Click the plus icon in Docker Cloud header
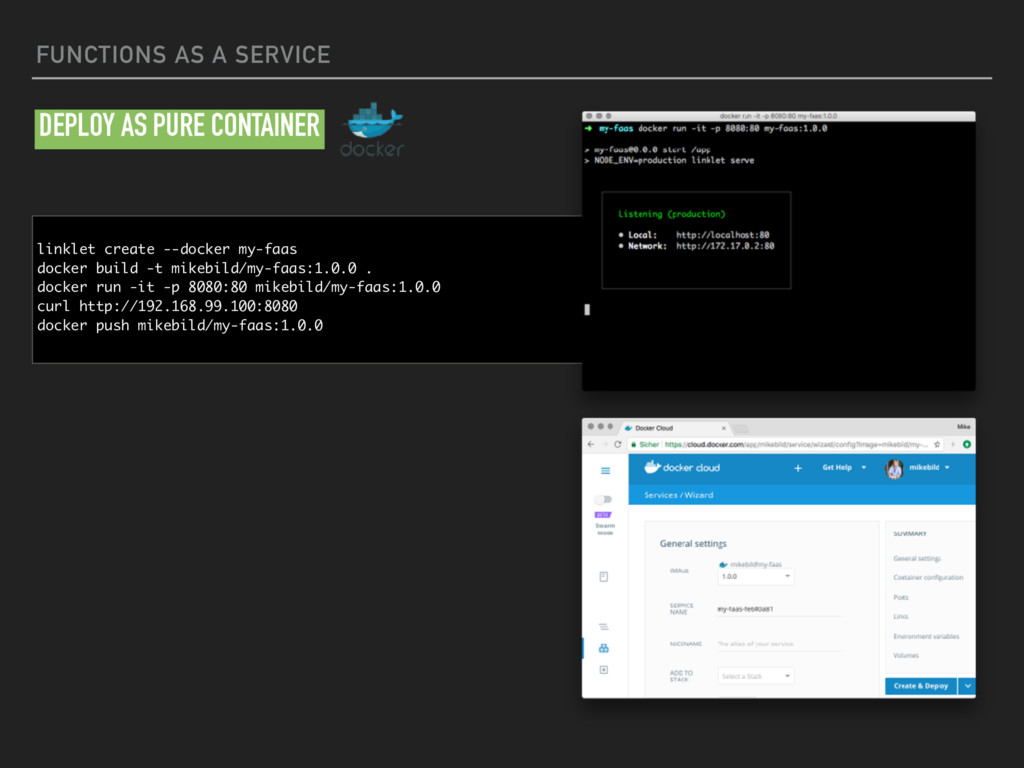 point(797,468)
